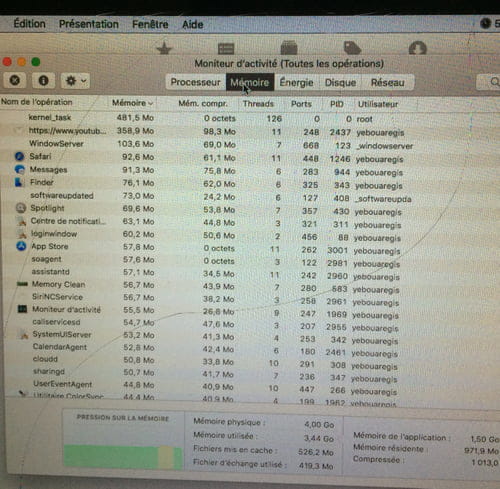This screenshot has height=489, width=500.
Task: Sort by Nom de l'opération column
Action: click(x=37, y=102)
